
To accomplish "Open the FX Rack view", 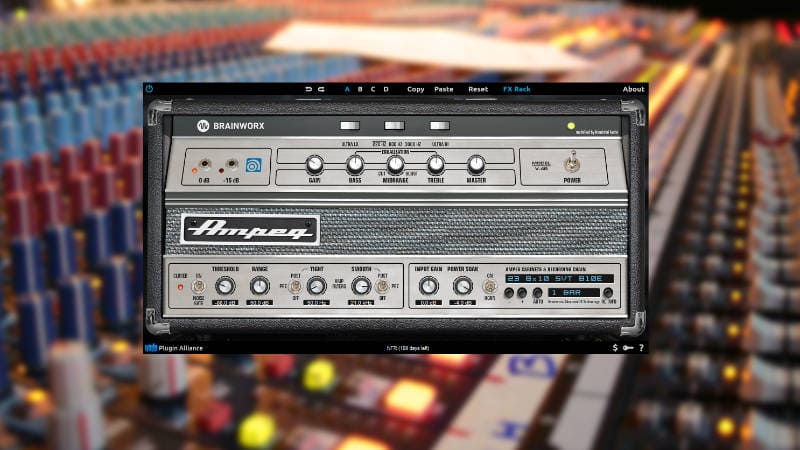I will pos(516,89).
